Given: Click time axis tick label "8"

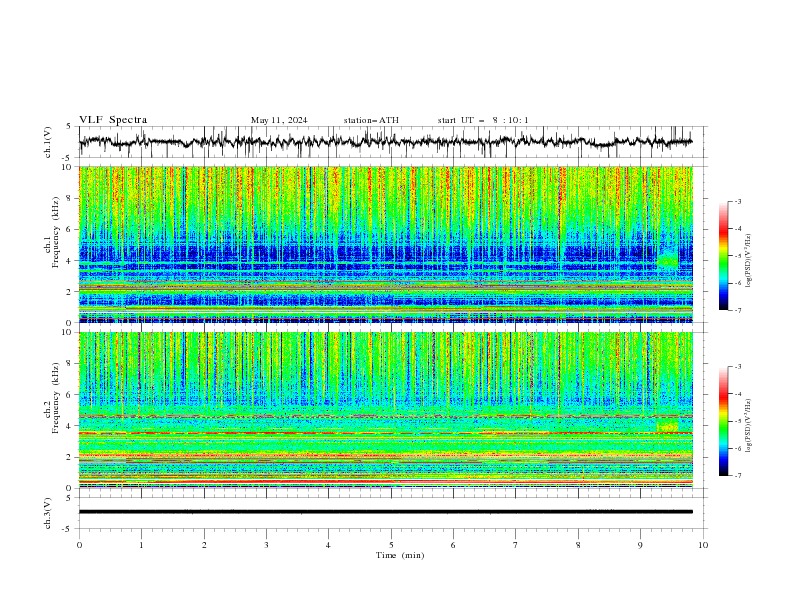Looking at the screenshot, I should point(578,545).
